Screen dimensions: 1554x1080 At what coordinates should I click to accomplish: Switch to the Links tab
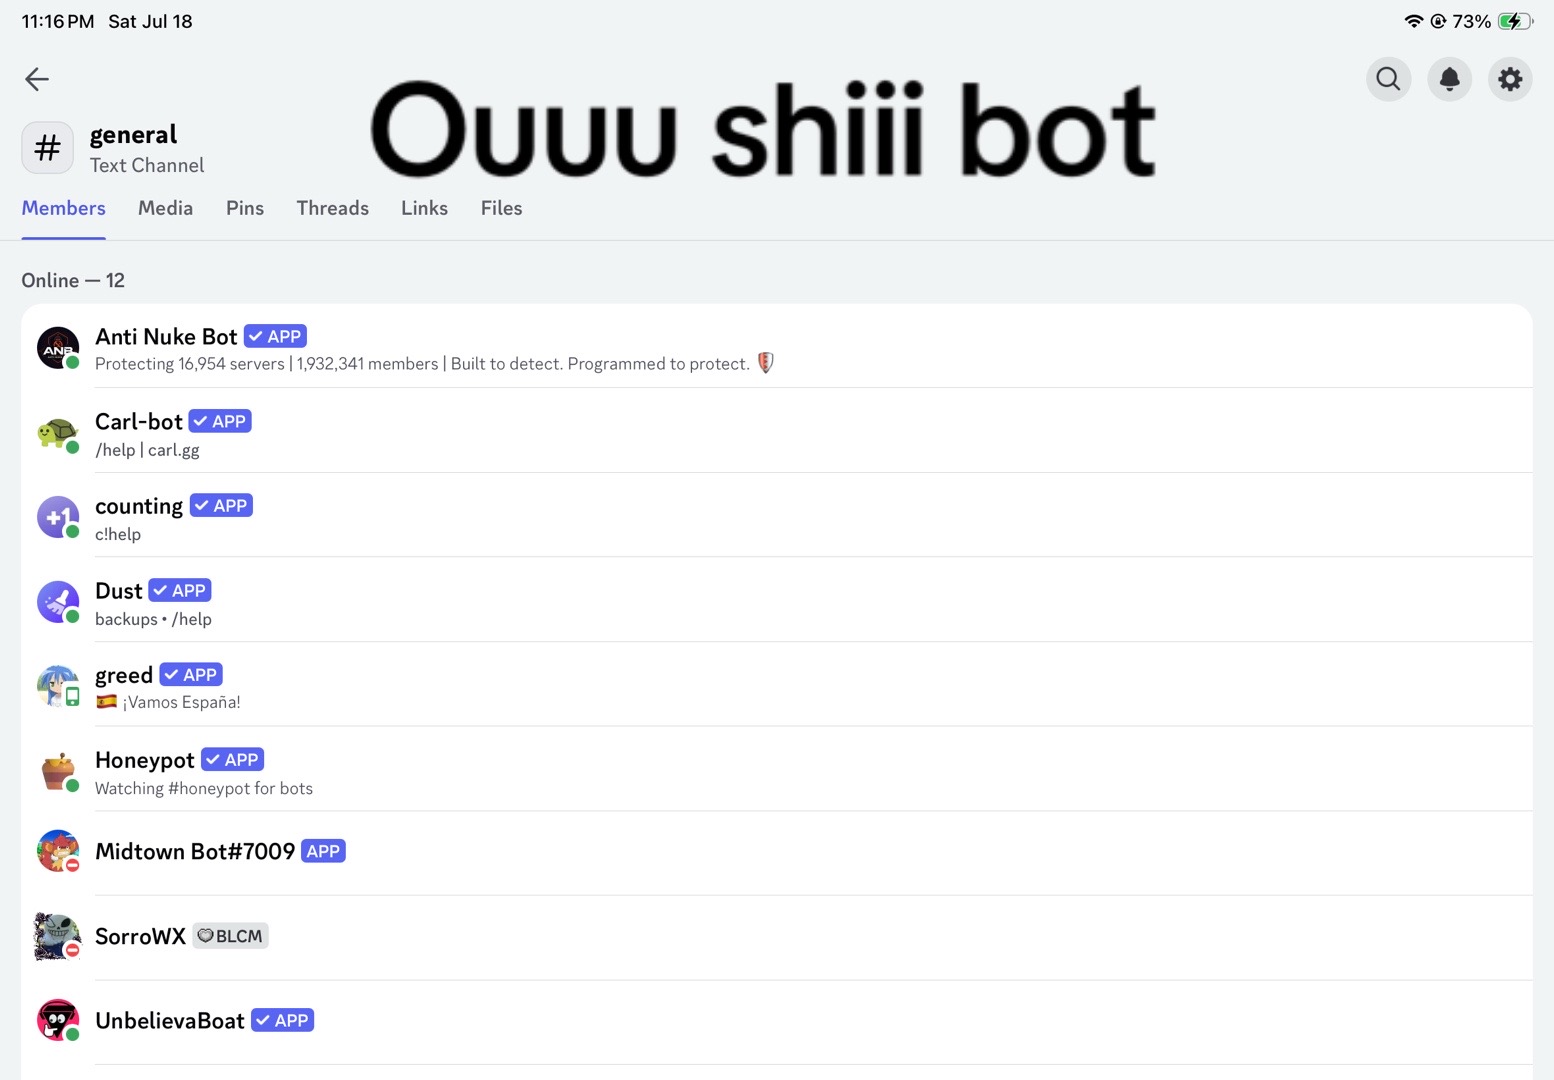[425, 208]
